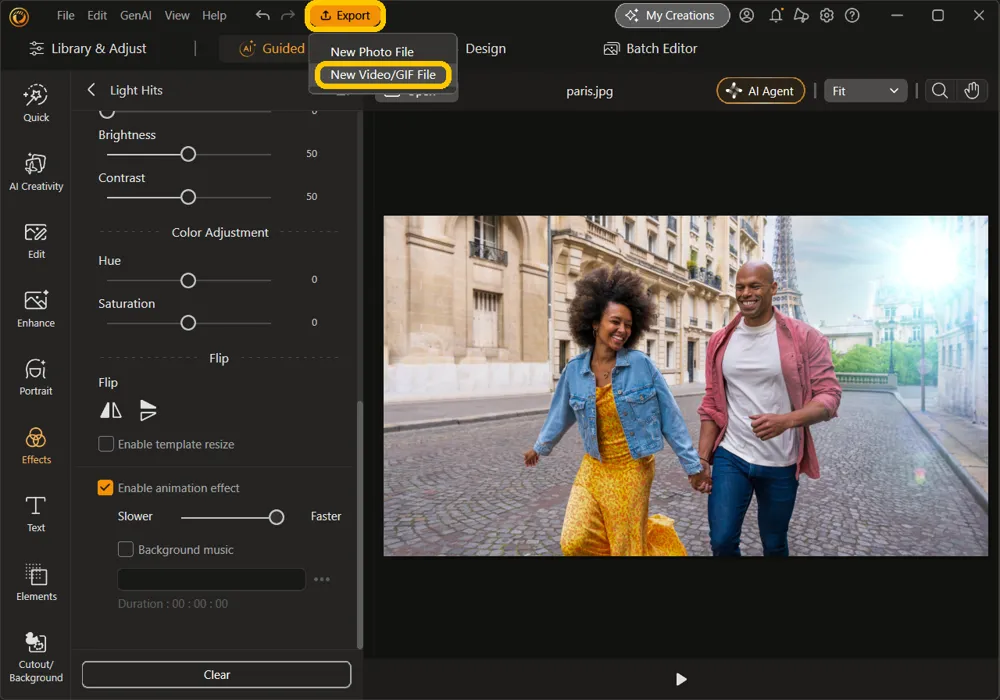Open the Text tool
Viewport: 1000px width, 700px height.
coord(36,514)
